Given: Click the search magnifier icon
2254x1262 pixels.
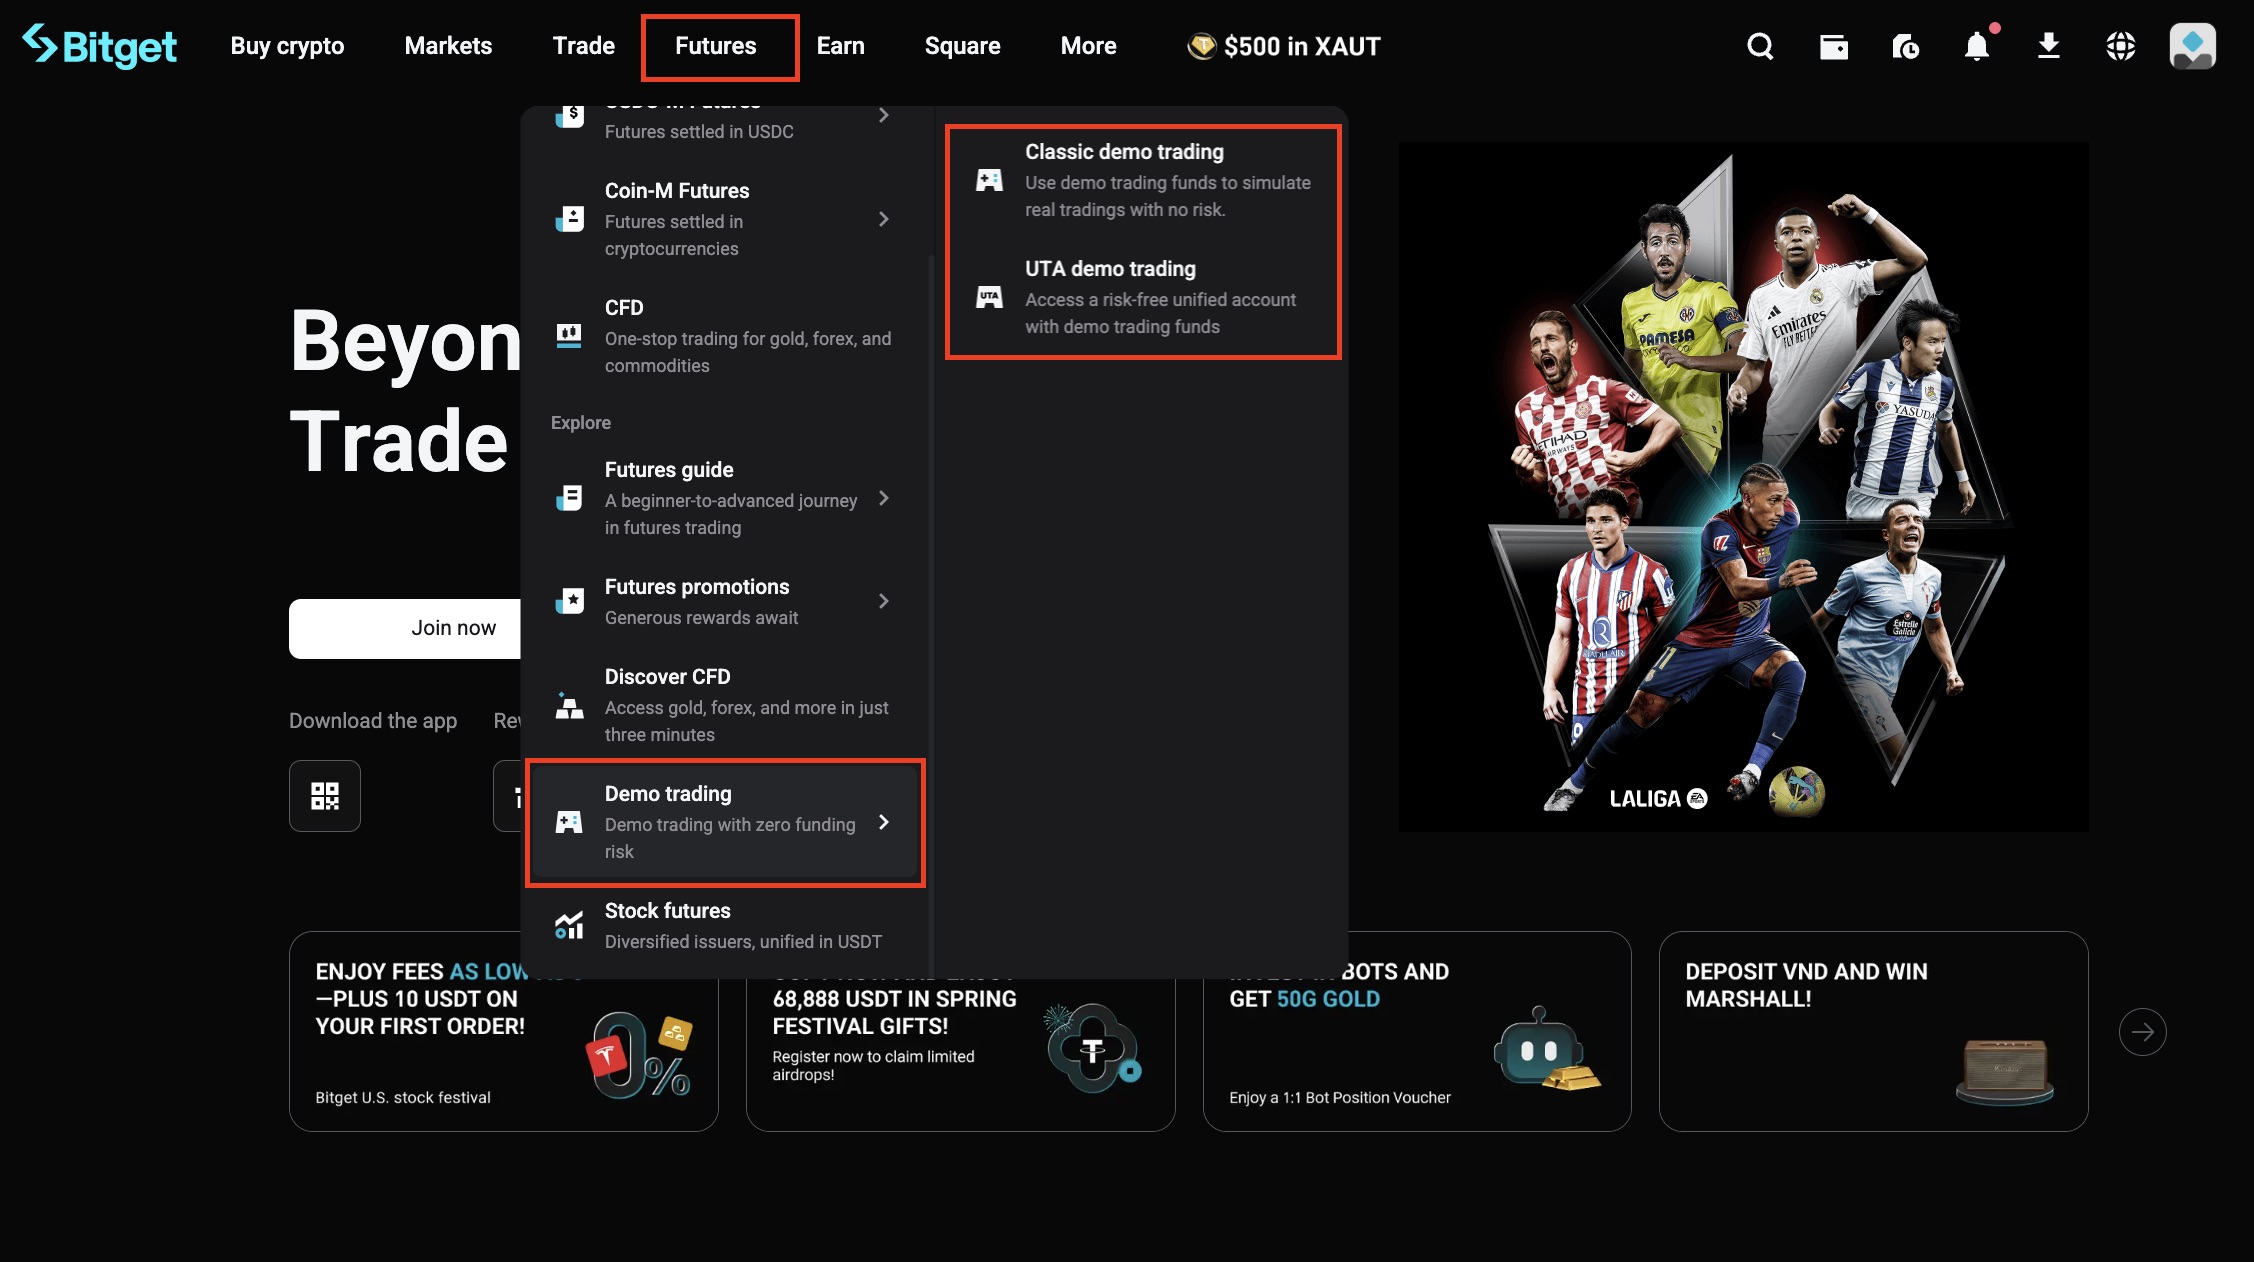Looking at the screenshot, I should [x=1760, y=46].
